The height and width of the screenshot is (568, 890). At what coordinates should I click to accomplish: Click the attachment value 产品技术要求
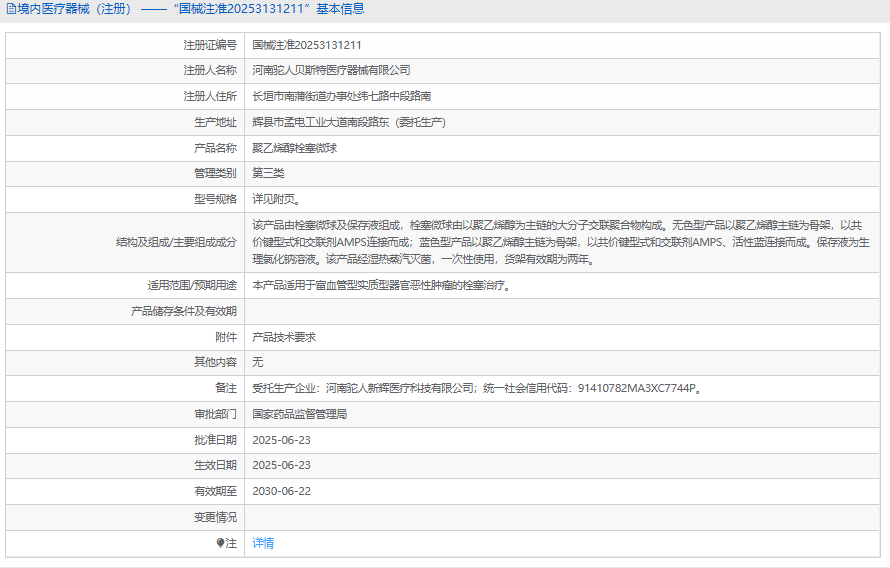click(x=284, y=337)
